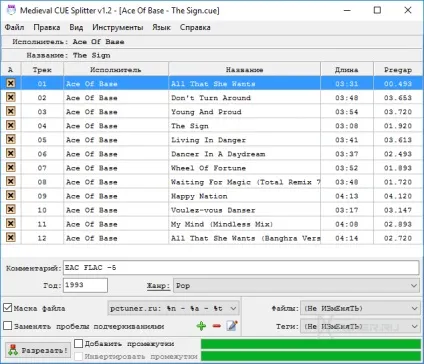Open the Вид menu
Viewport: 424px width, 364px height.
click(x=76, y=27)
